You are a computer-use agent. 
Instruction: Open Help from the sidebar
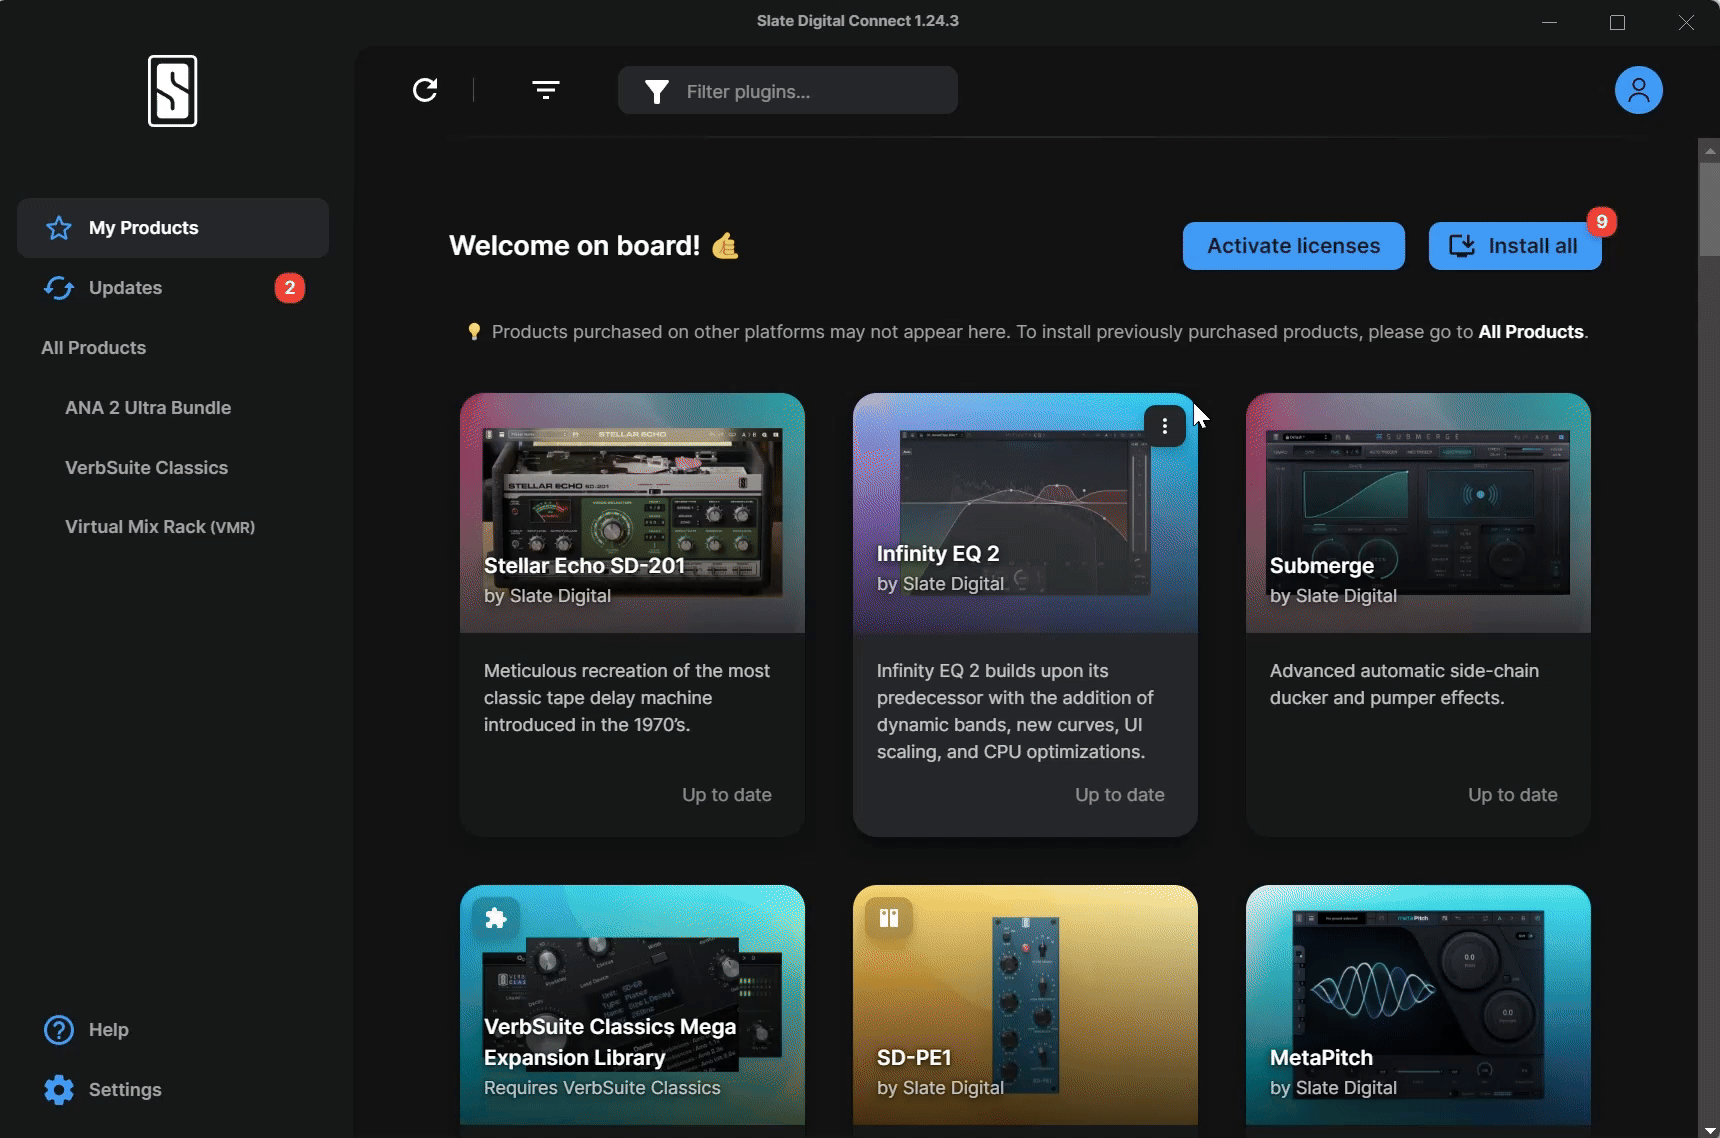pyautogui.click(x=108, y=1030)
